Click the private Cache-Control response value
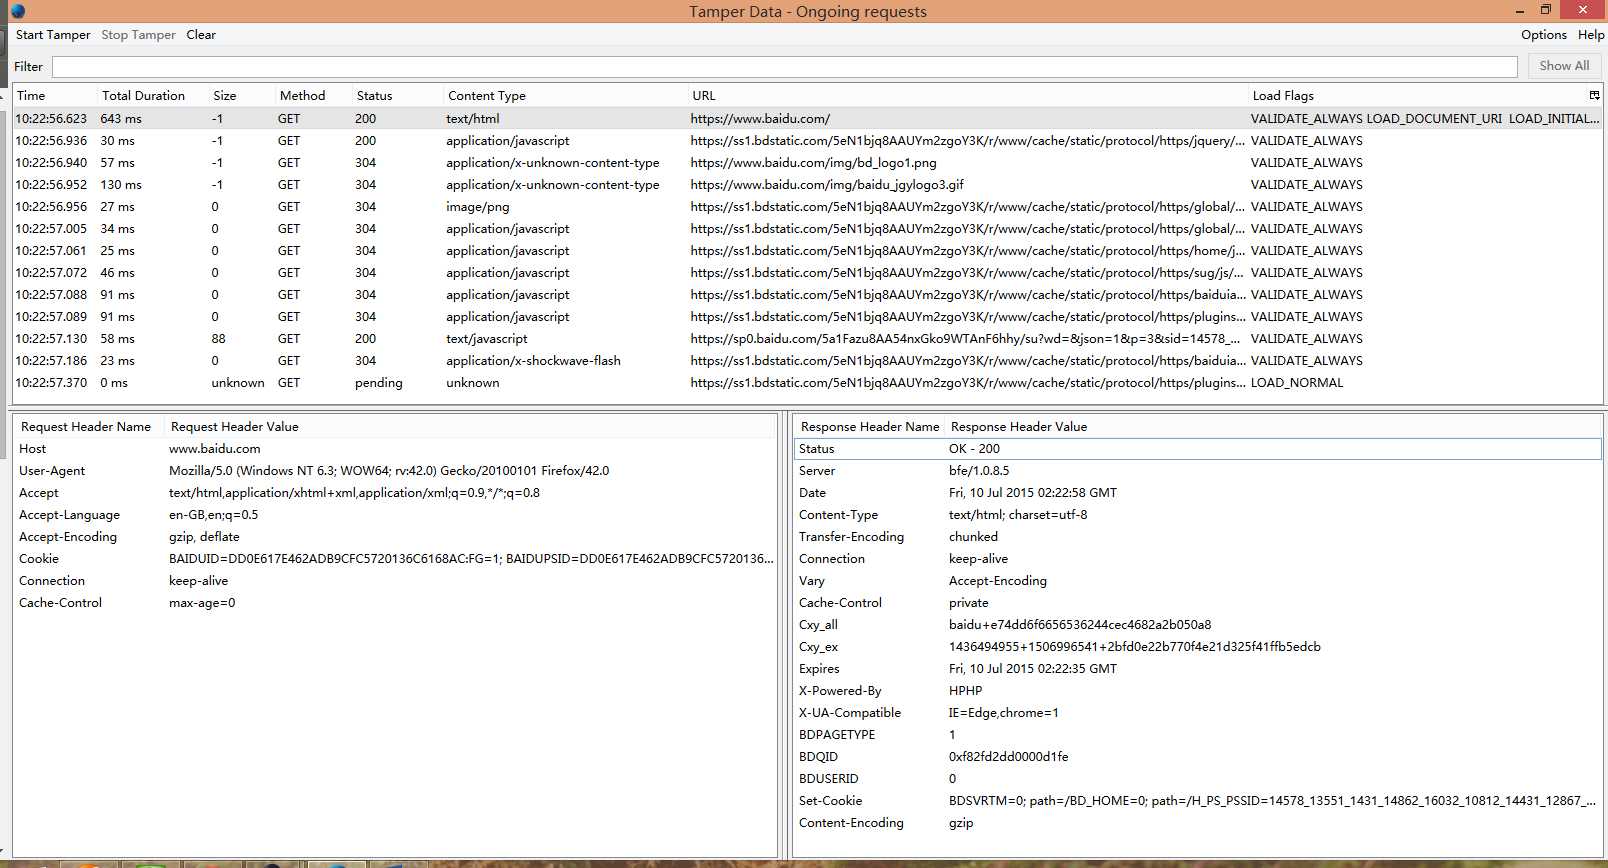Screen dimensions: 1608x868 [968, 603]
